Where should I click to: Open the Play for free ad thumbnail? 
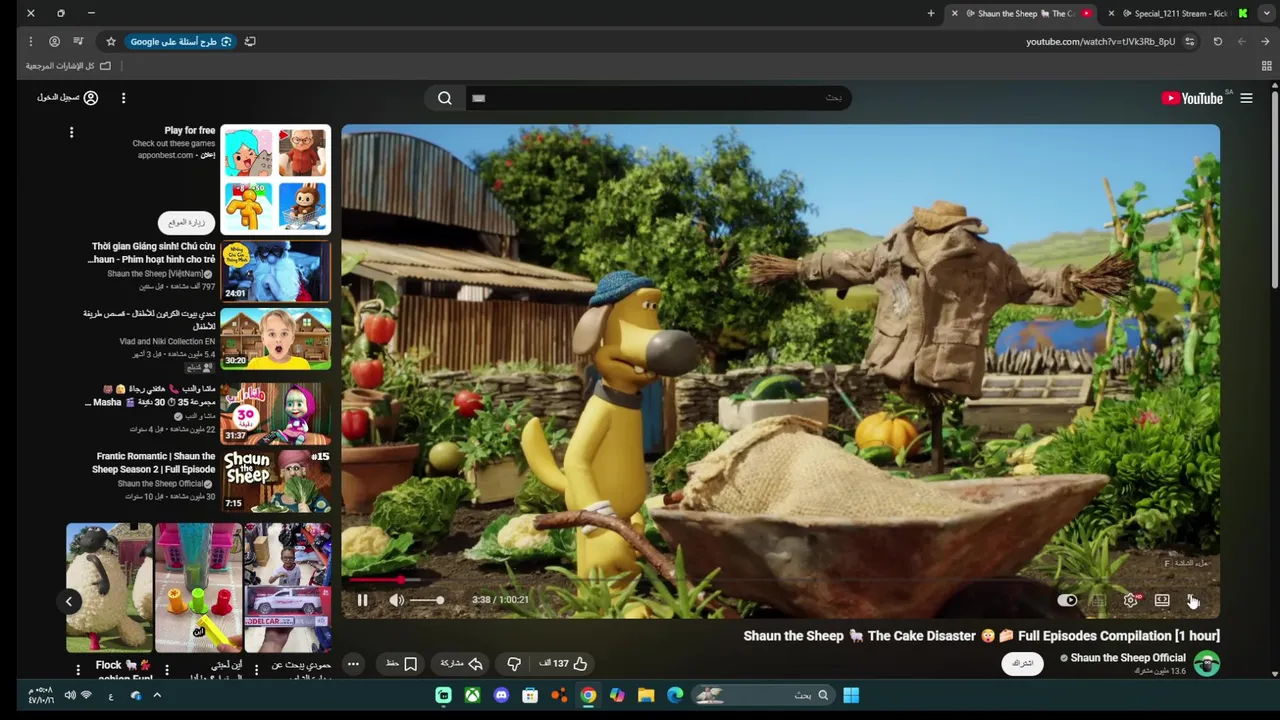(275, 180)
